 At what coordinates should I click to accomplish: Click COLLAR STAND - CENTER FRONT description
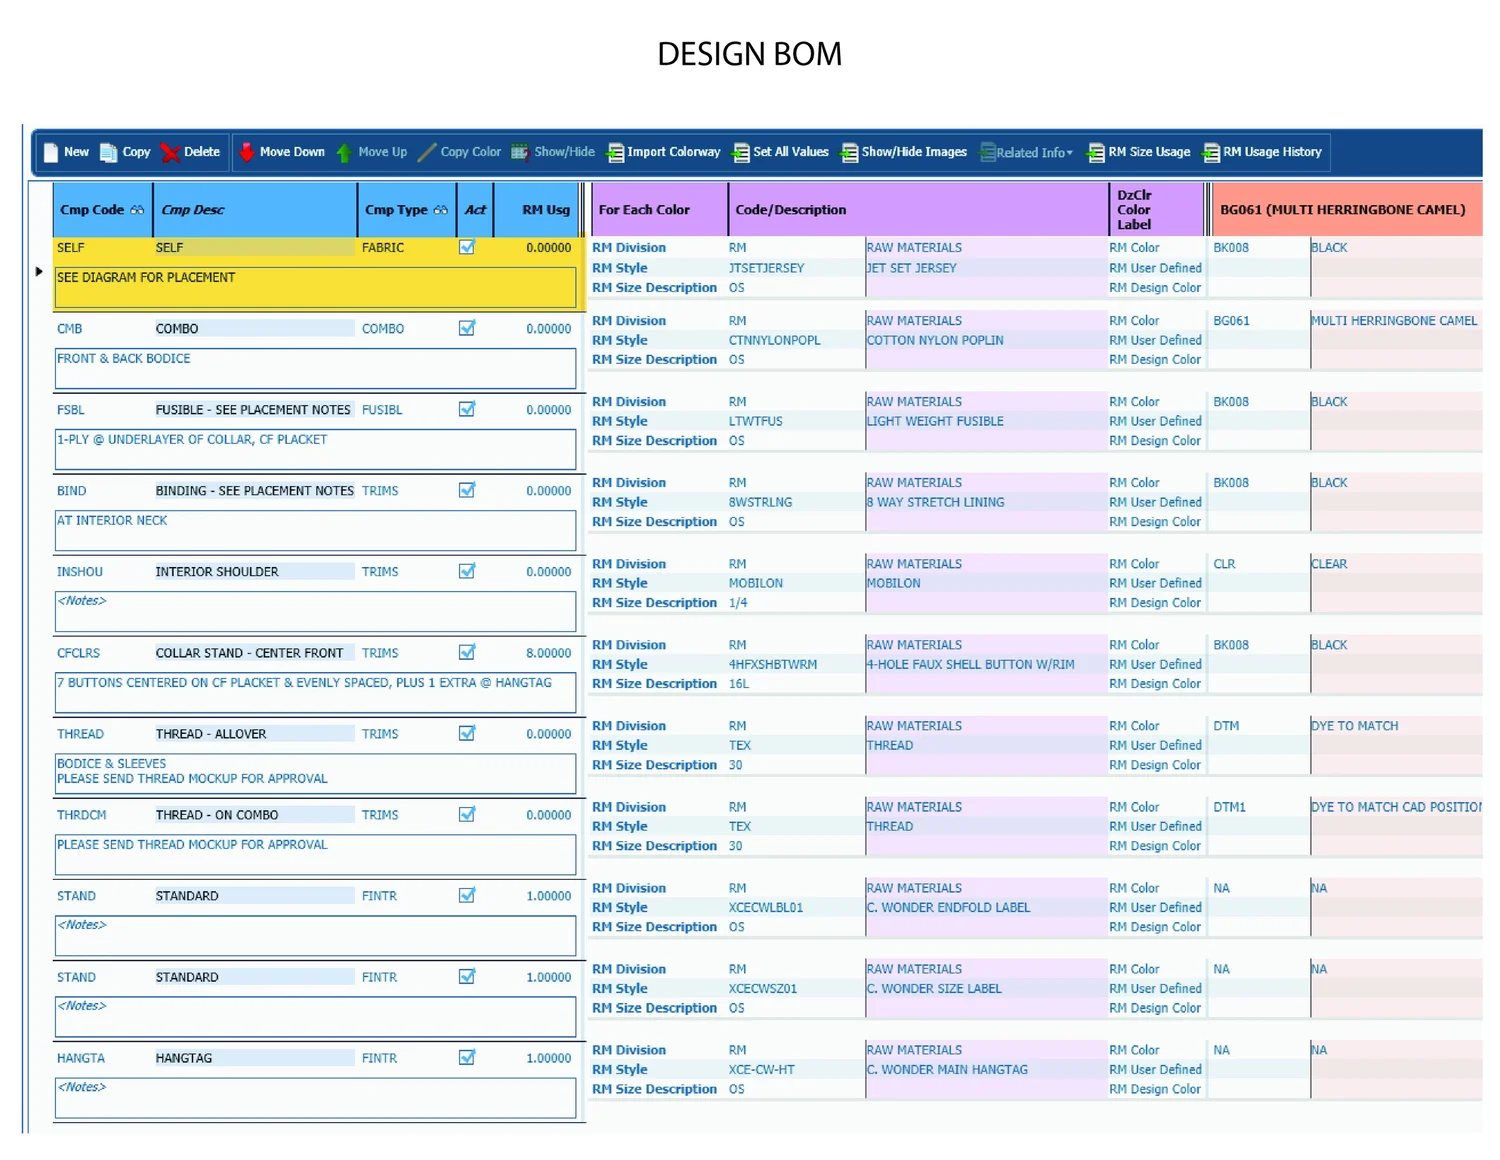click(249, 653)
